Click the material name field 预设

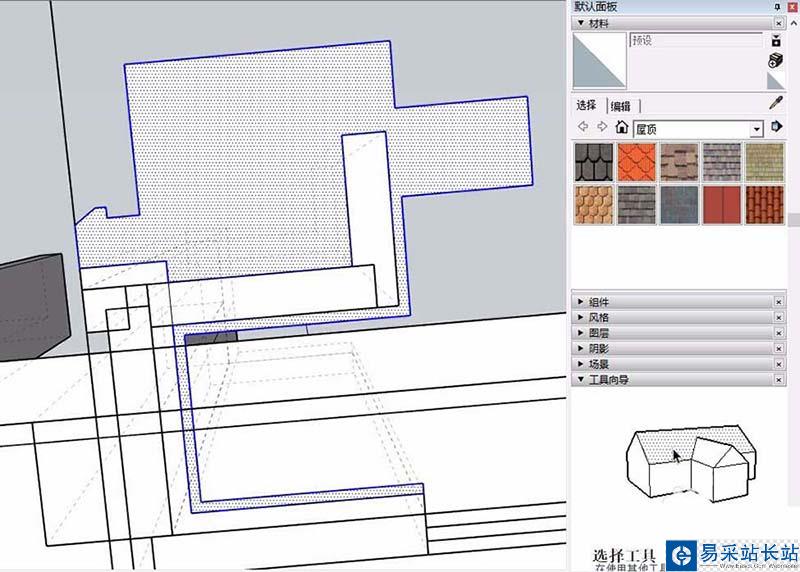pos(696,40)
